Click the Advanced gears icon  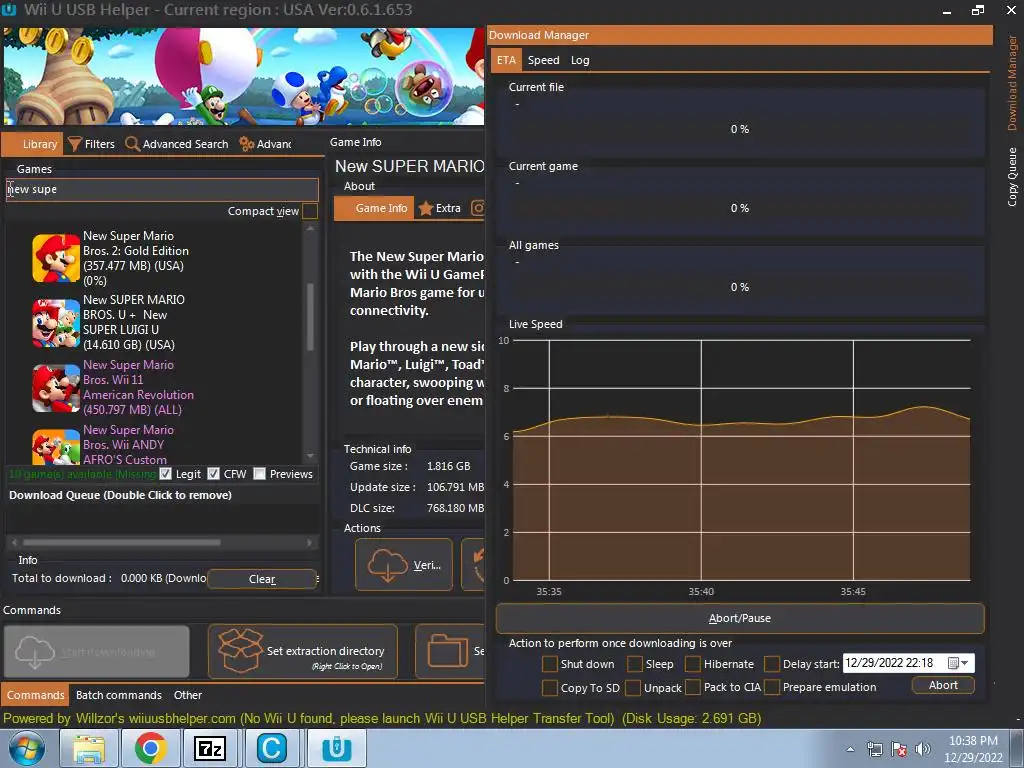tap(246, 144)
